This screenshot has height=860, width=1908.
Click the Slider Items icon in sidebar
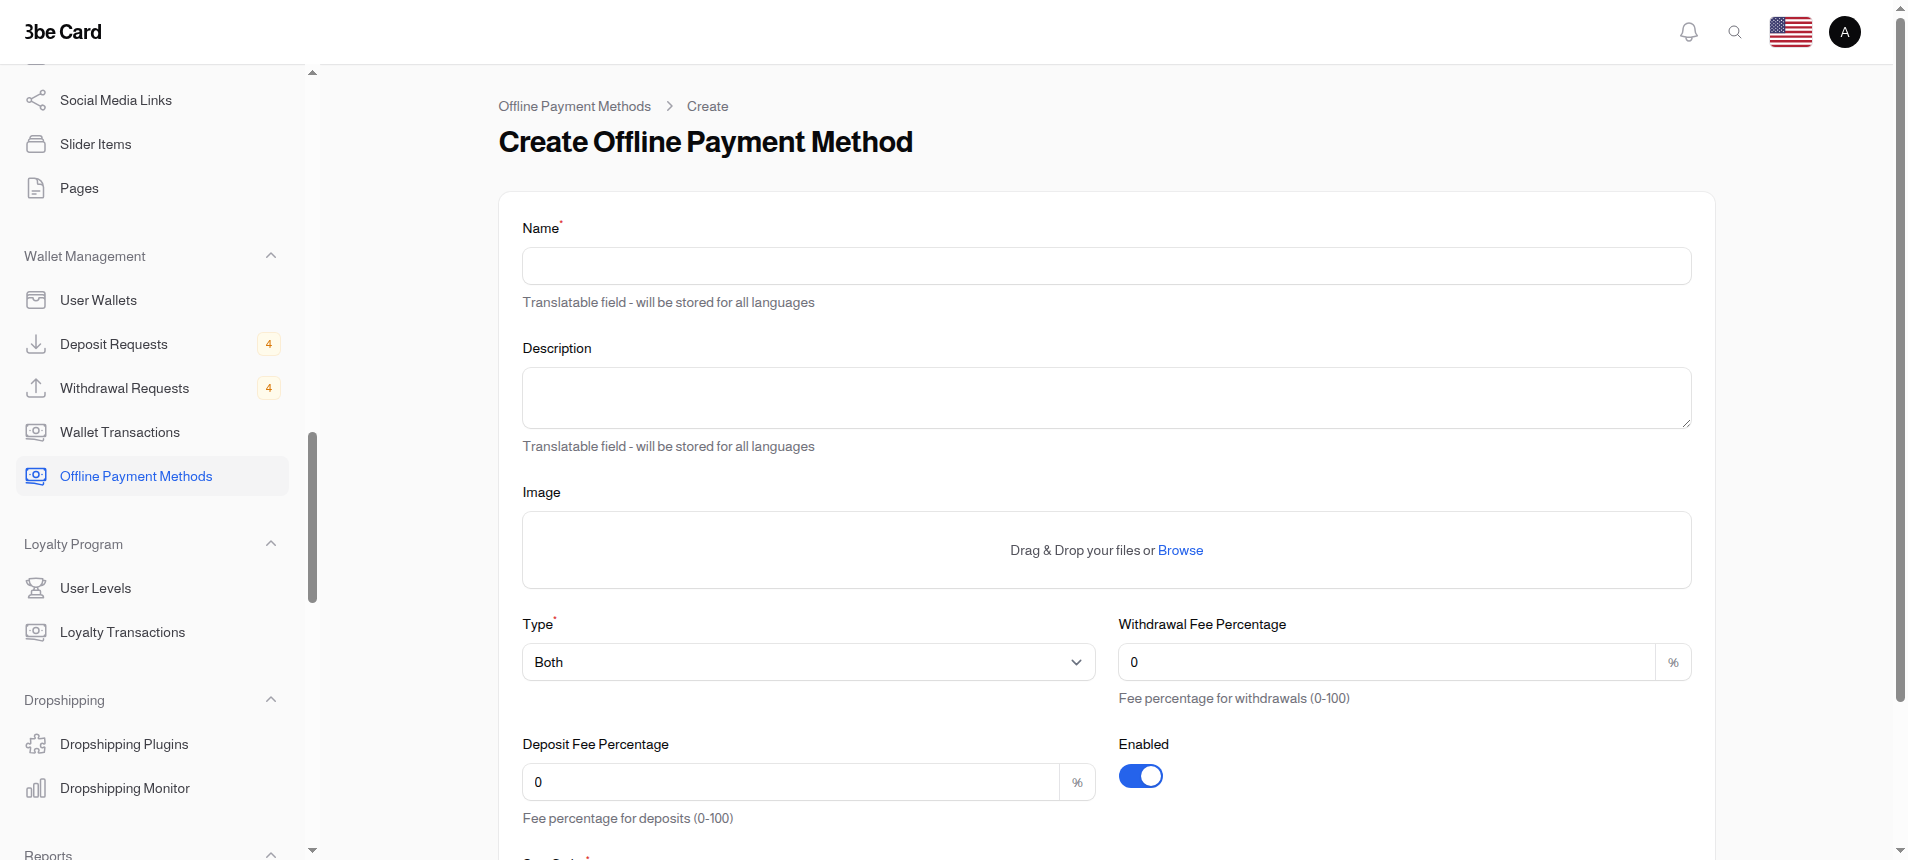tap(36, 144)
